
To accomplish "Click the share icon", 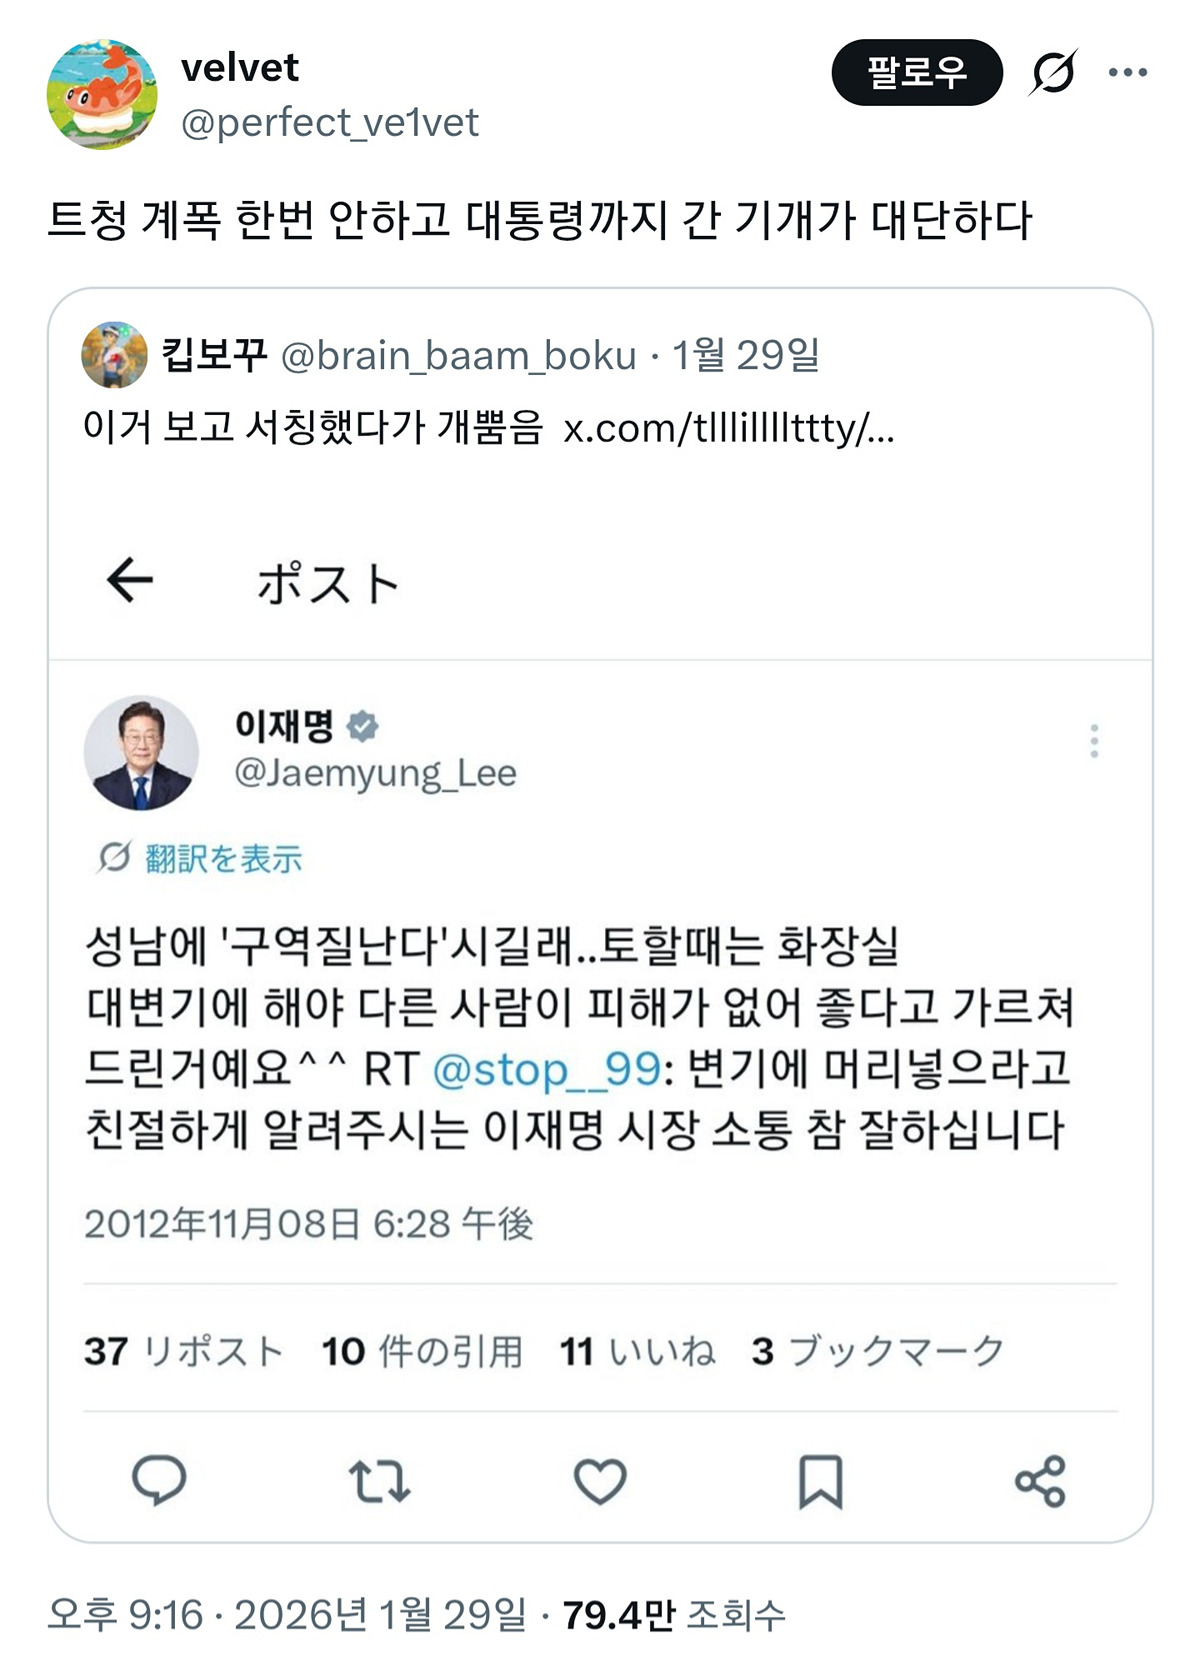I will (1040, 1481).
